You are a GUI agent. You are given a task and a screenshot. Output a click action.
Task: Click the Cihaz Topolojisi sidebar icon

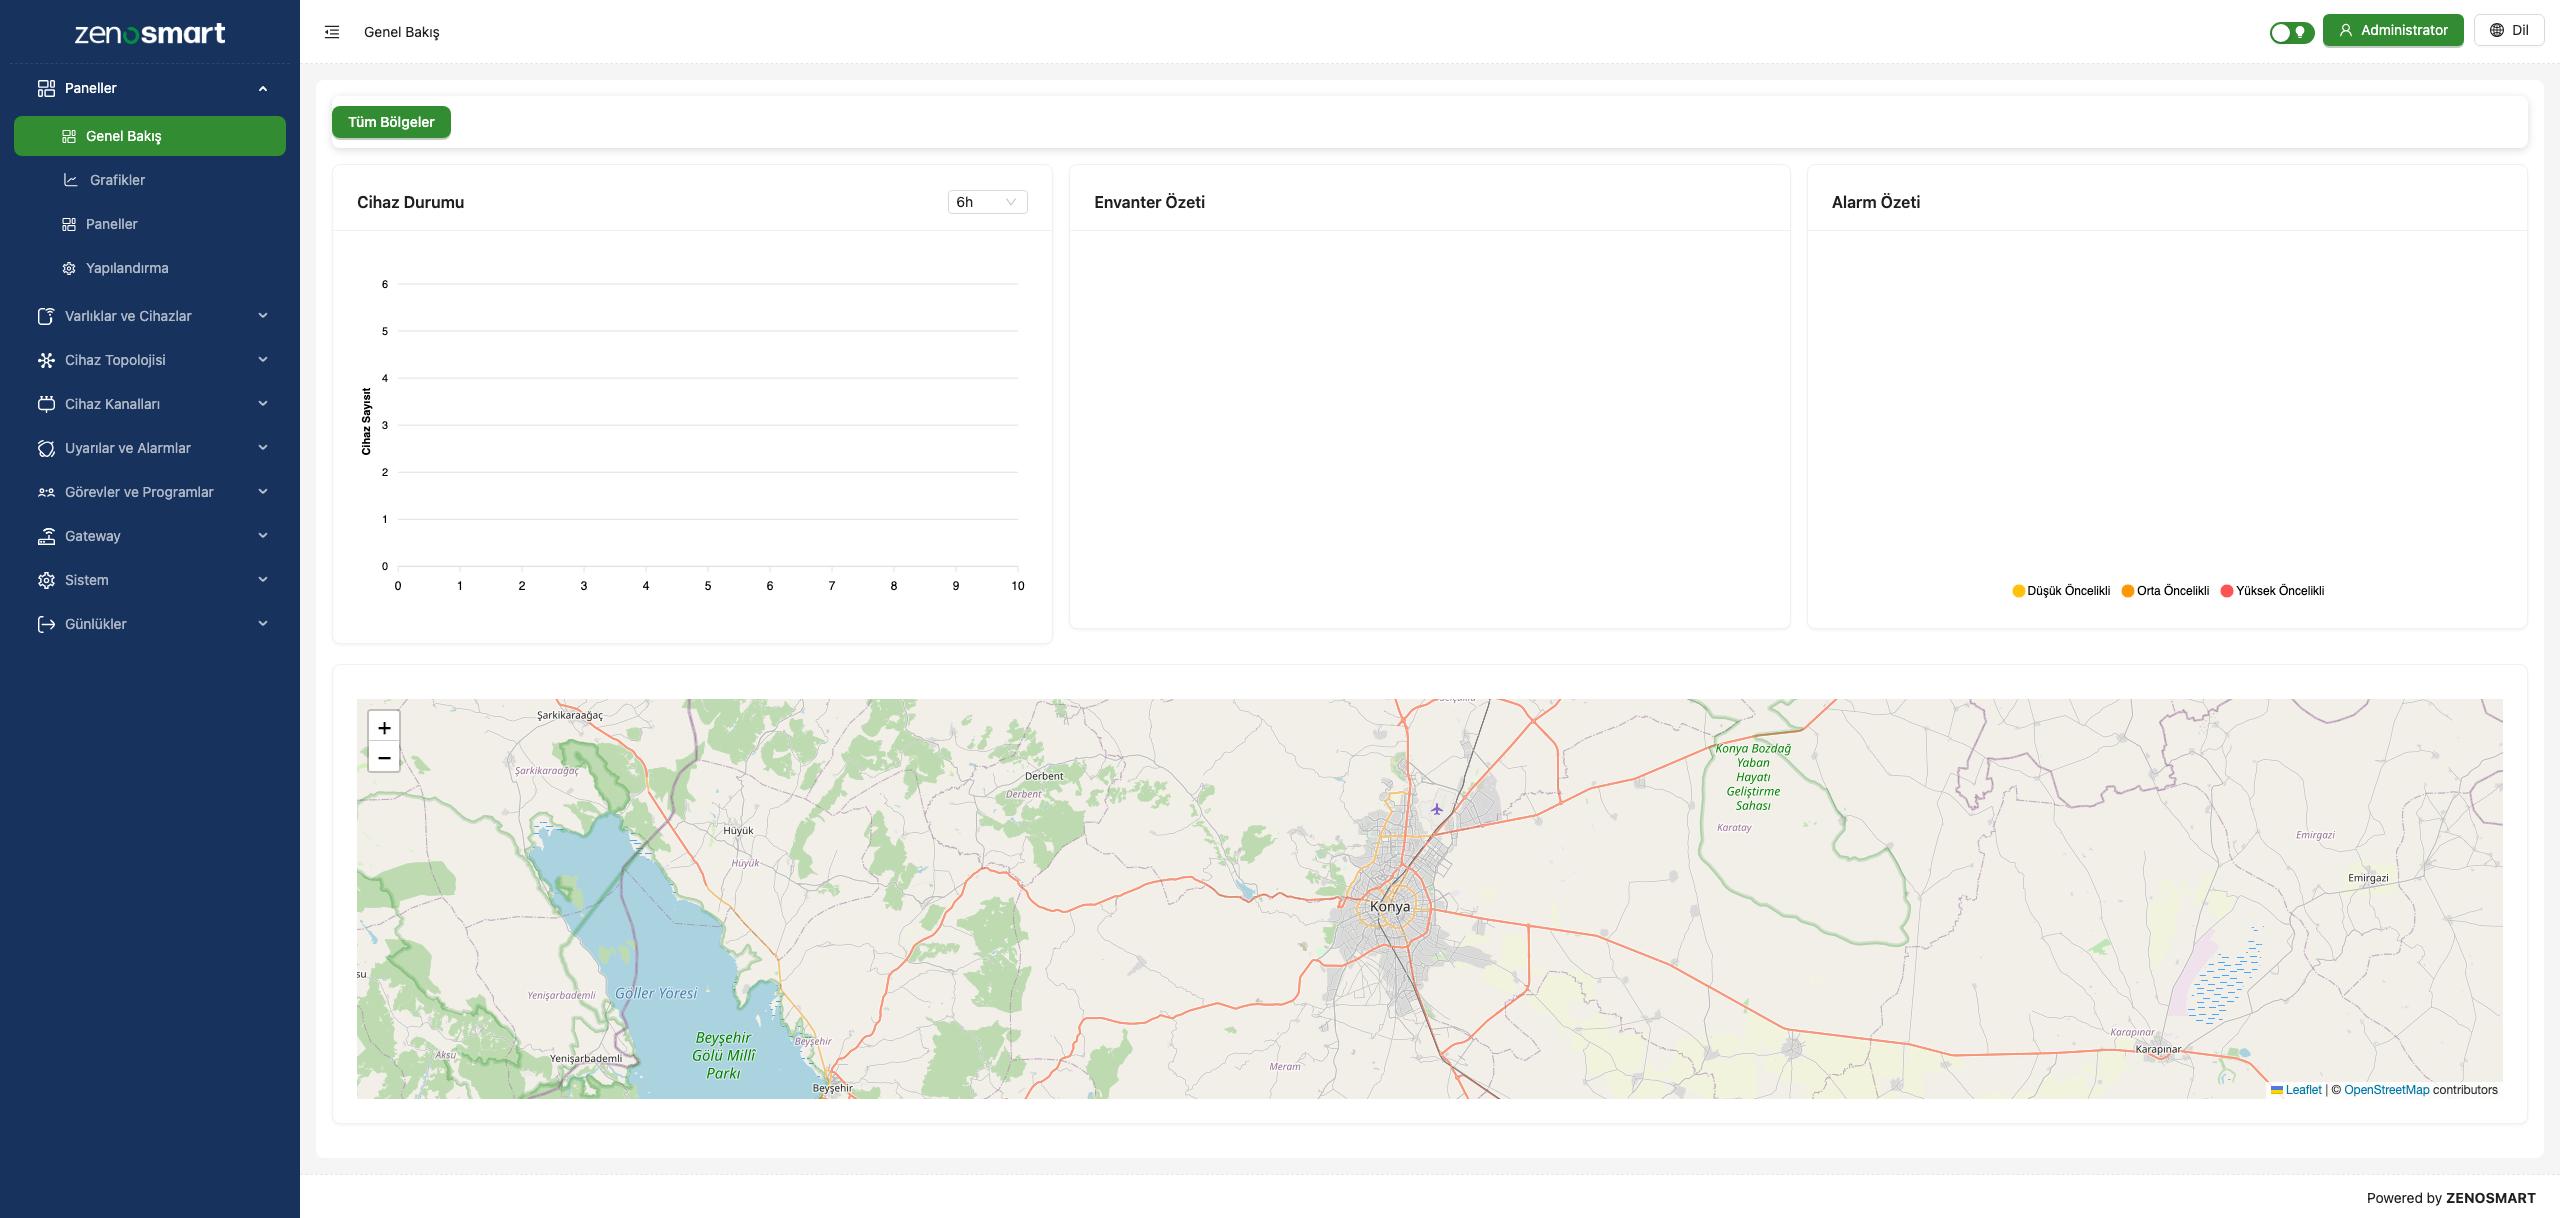click(x=46, y=360)
